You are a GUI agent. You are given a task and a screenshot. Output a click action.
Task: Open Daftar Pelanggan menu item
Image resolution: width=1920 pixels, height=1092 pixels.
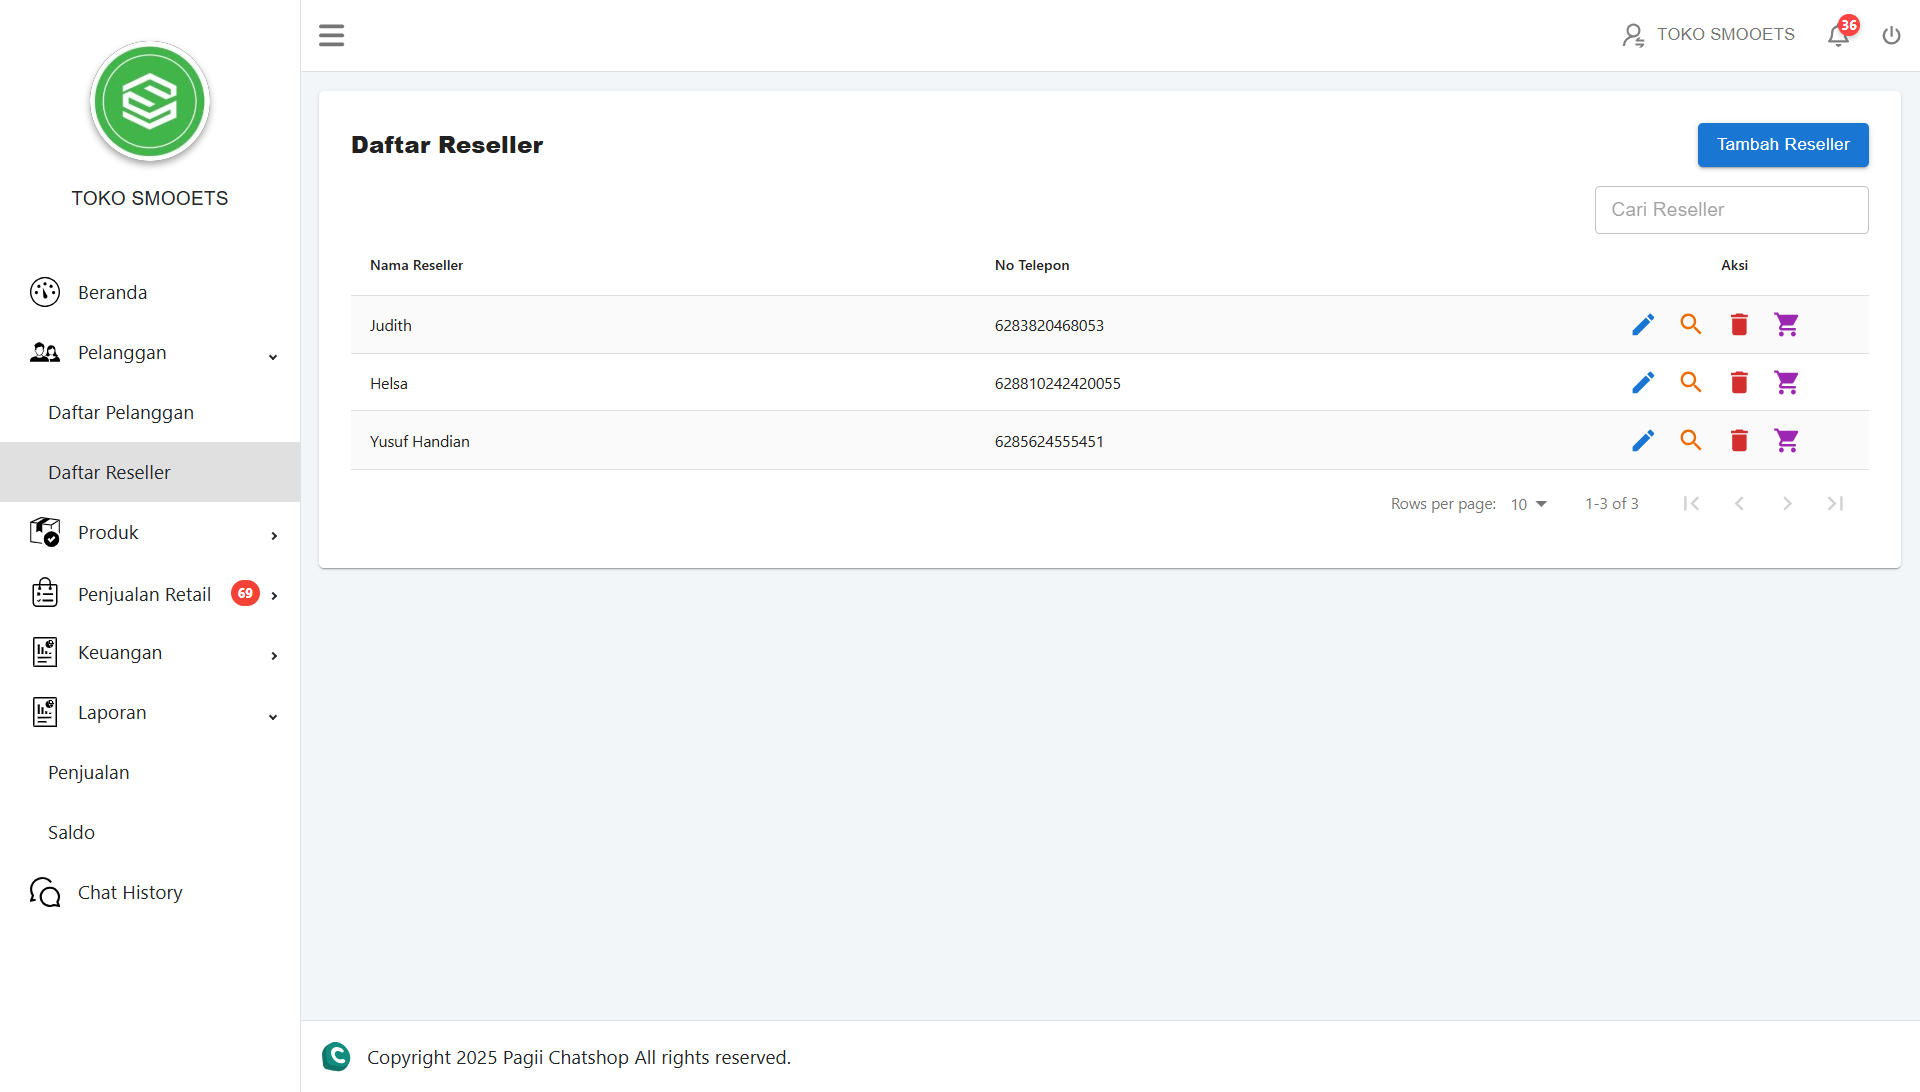coord(121,413)
